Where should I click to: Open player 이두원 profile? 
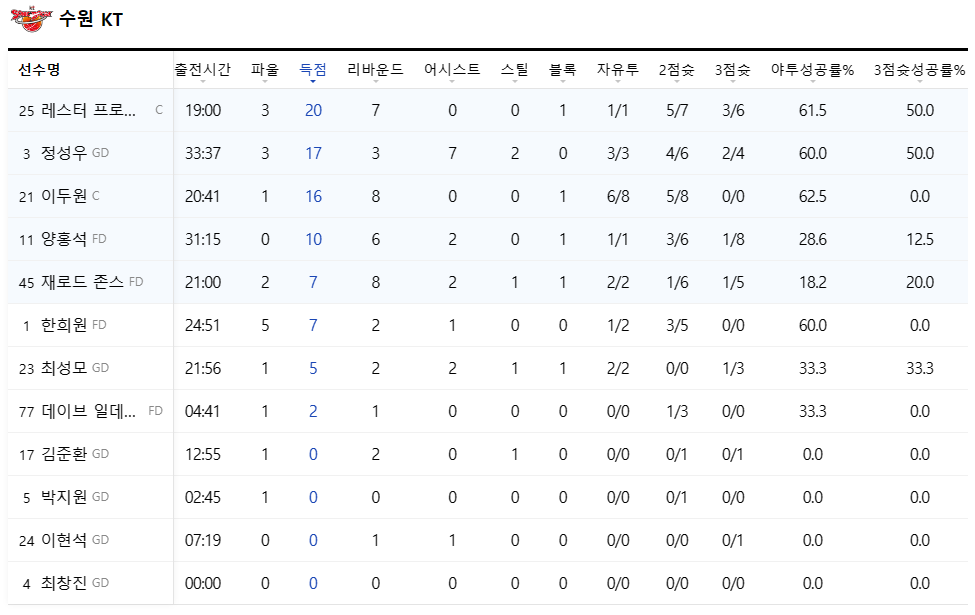[64, 196]
